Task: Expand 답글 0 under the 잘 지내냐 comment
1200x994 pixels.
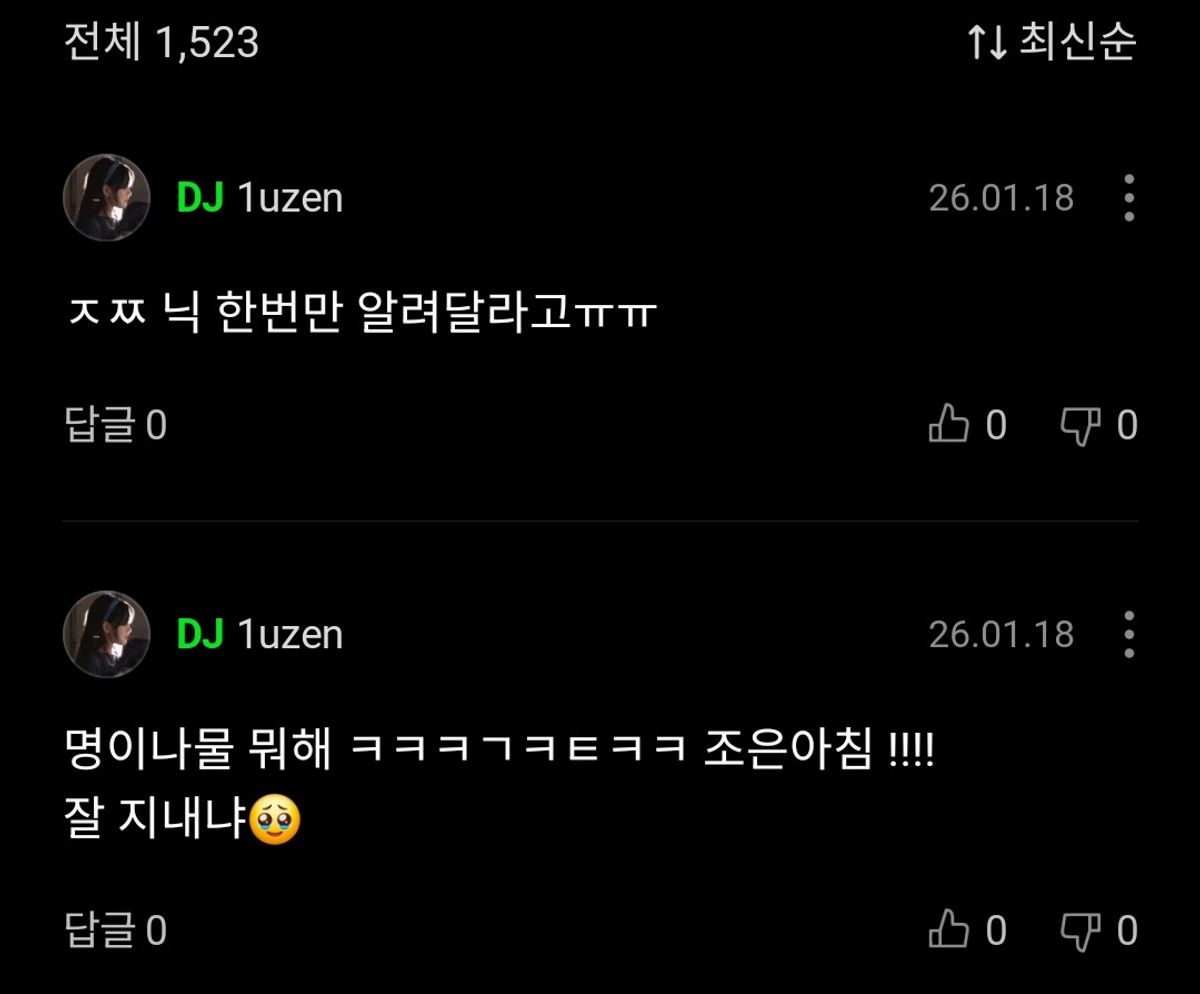Action: (x=115, y=931)
